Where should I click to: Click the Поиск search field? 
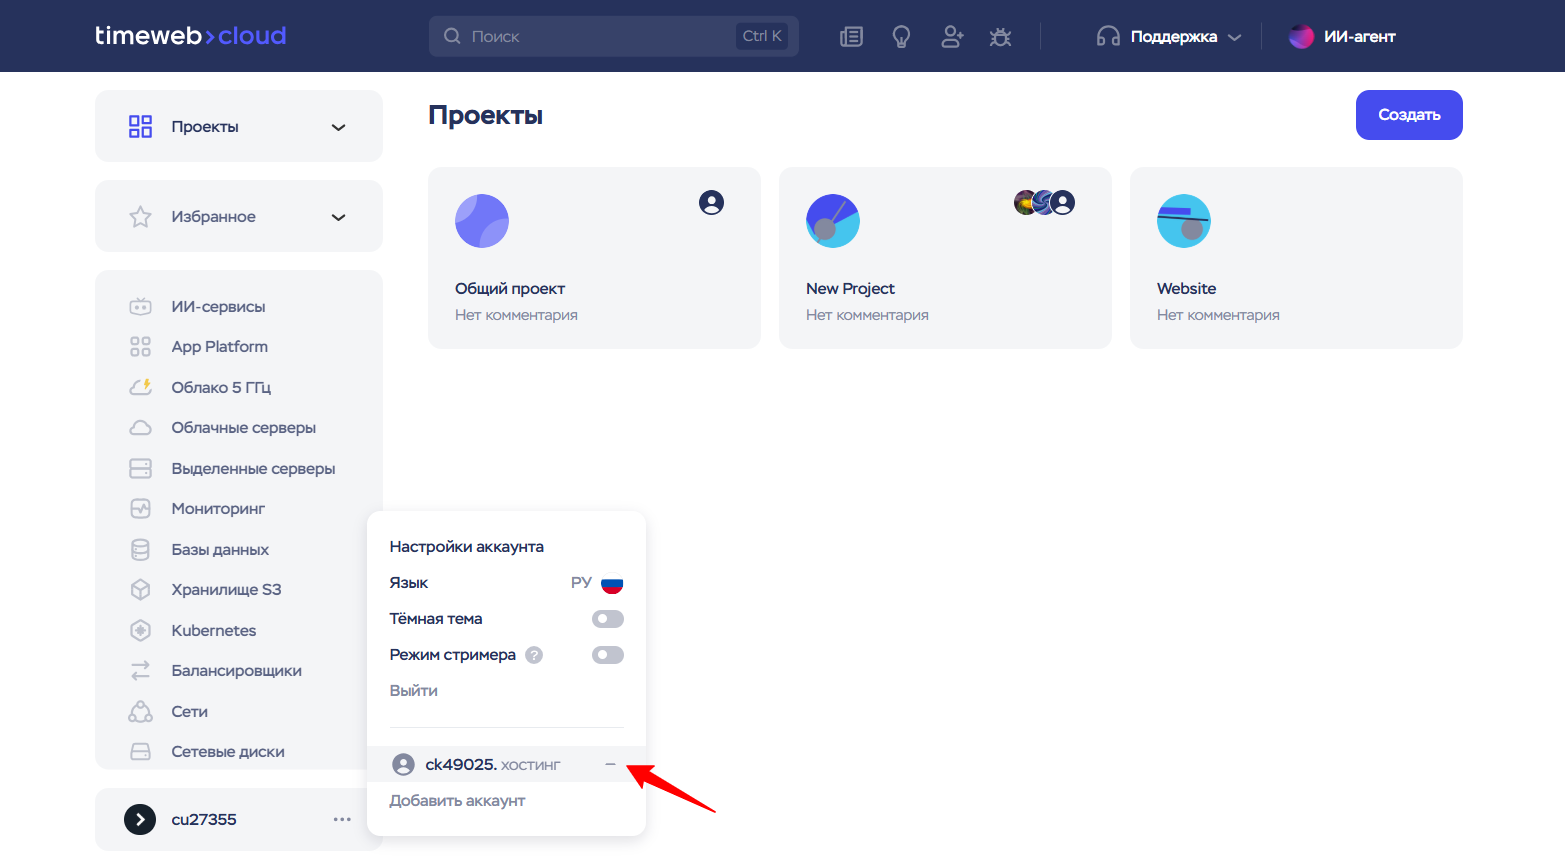(614, 36)
